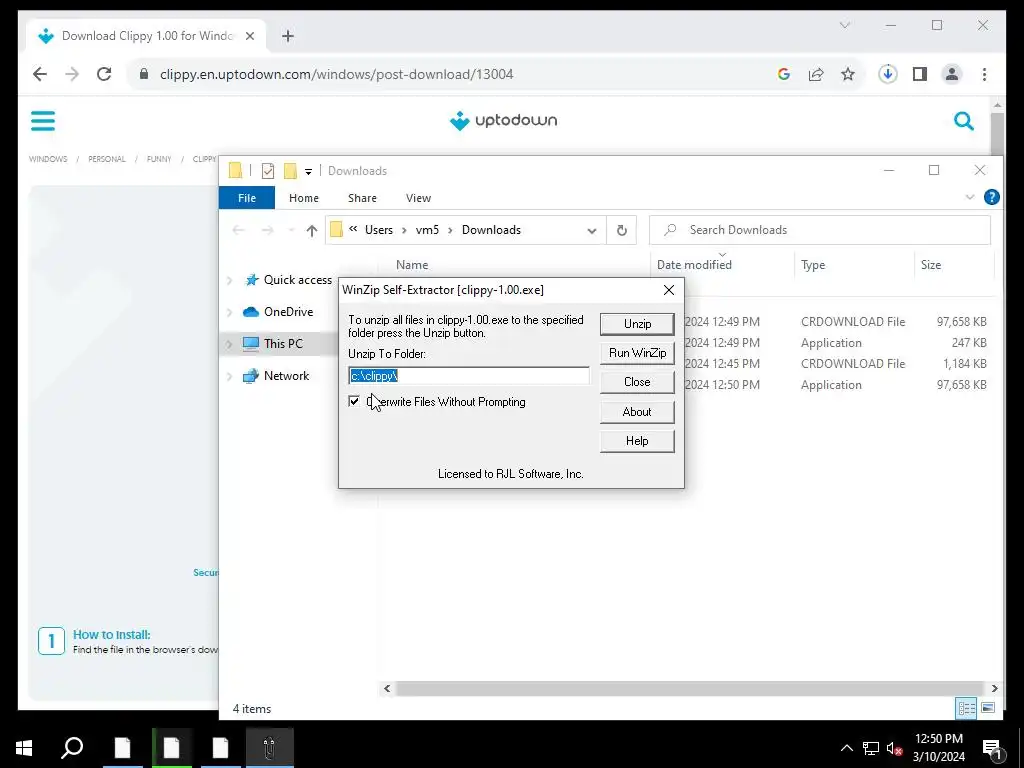Select Users in the address breadcrumb
The width and height of the screenshot is (1024, 768).
[x=379, y=230]
